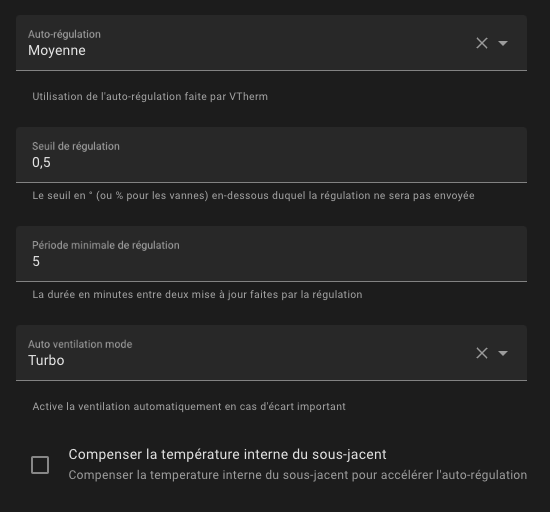550x512 pixels.
Task: Focus the Seuil de régulation field
Action: click(271, 155)
